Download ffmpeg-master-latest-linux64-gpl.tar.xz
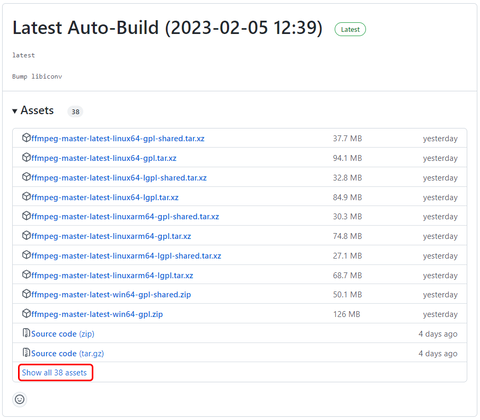Image resolution: width=480 pixels, height=420 pixels. click(x=104, y=158)
